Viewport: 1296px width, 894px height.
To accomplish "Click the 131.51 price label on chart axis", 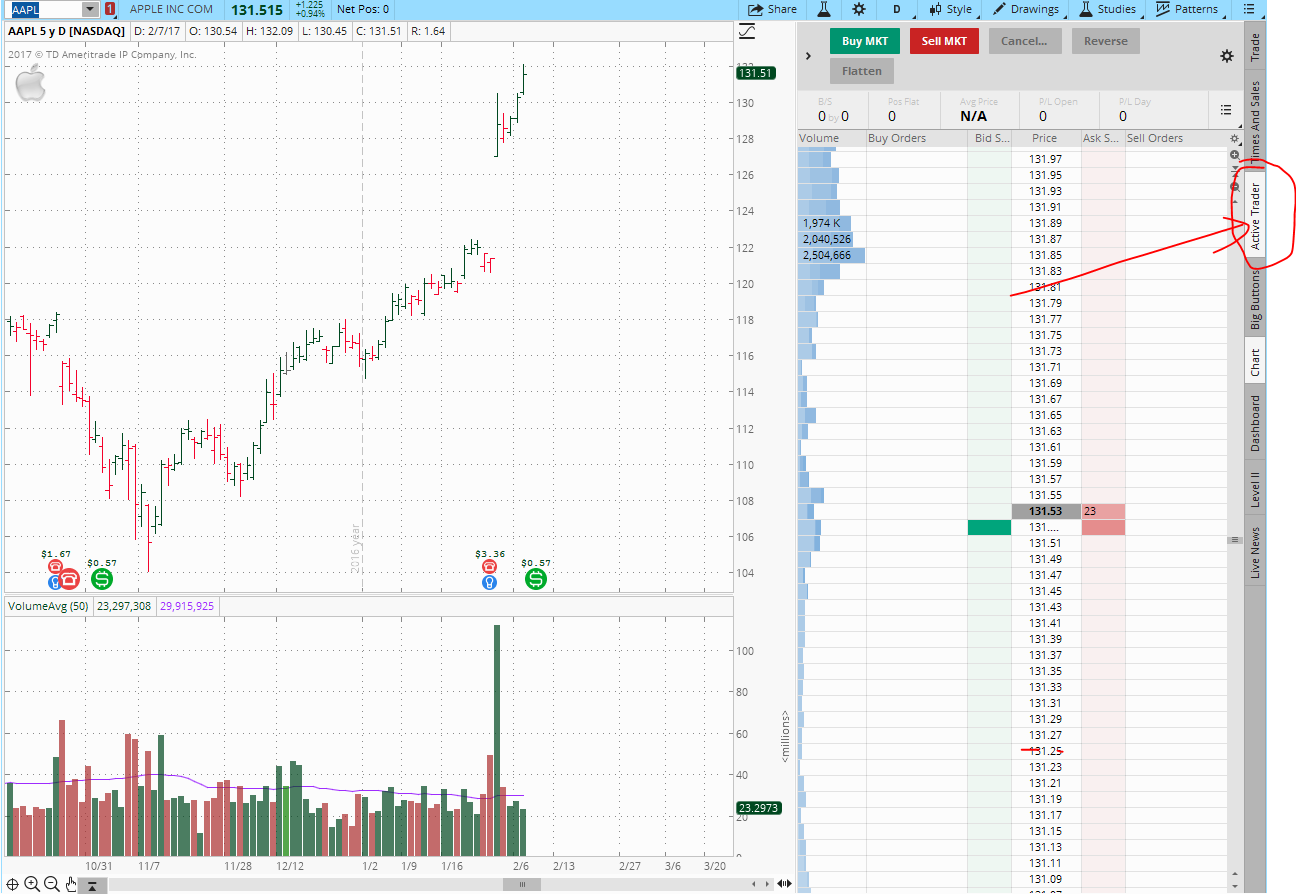I will pyautogui.click(x=755, y=73).
